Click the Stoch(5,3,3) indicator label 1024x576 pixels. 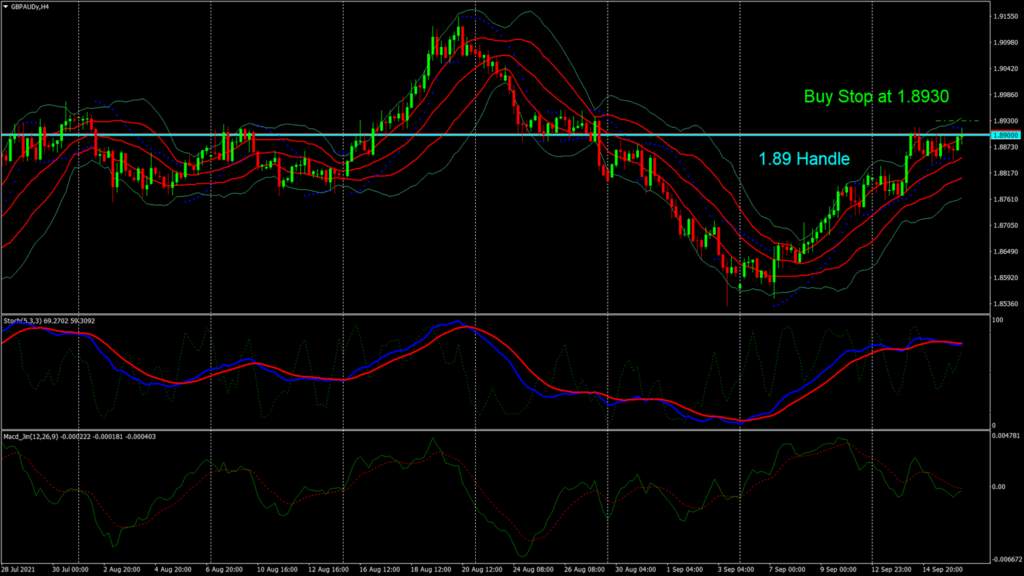pos(49,321)
